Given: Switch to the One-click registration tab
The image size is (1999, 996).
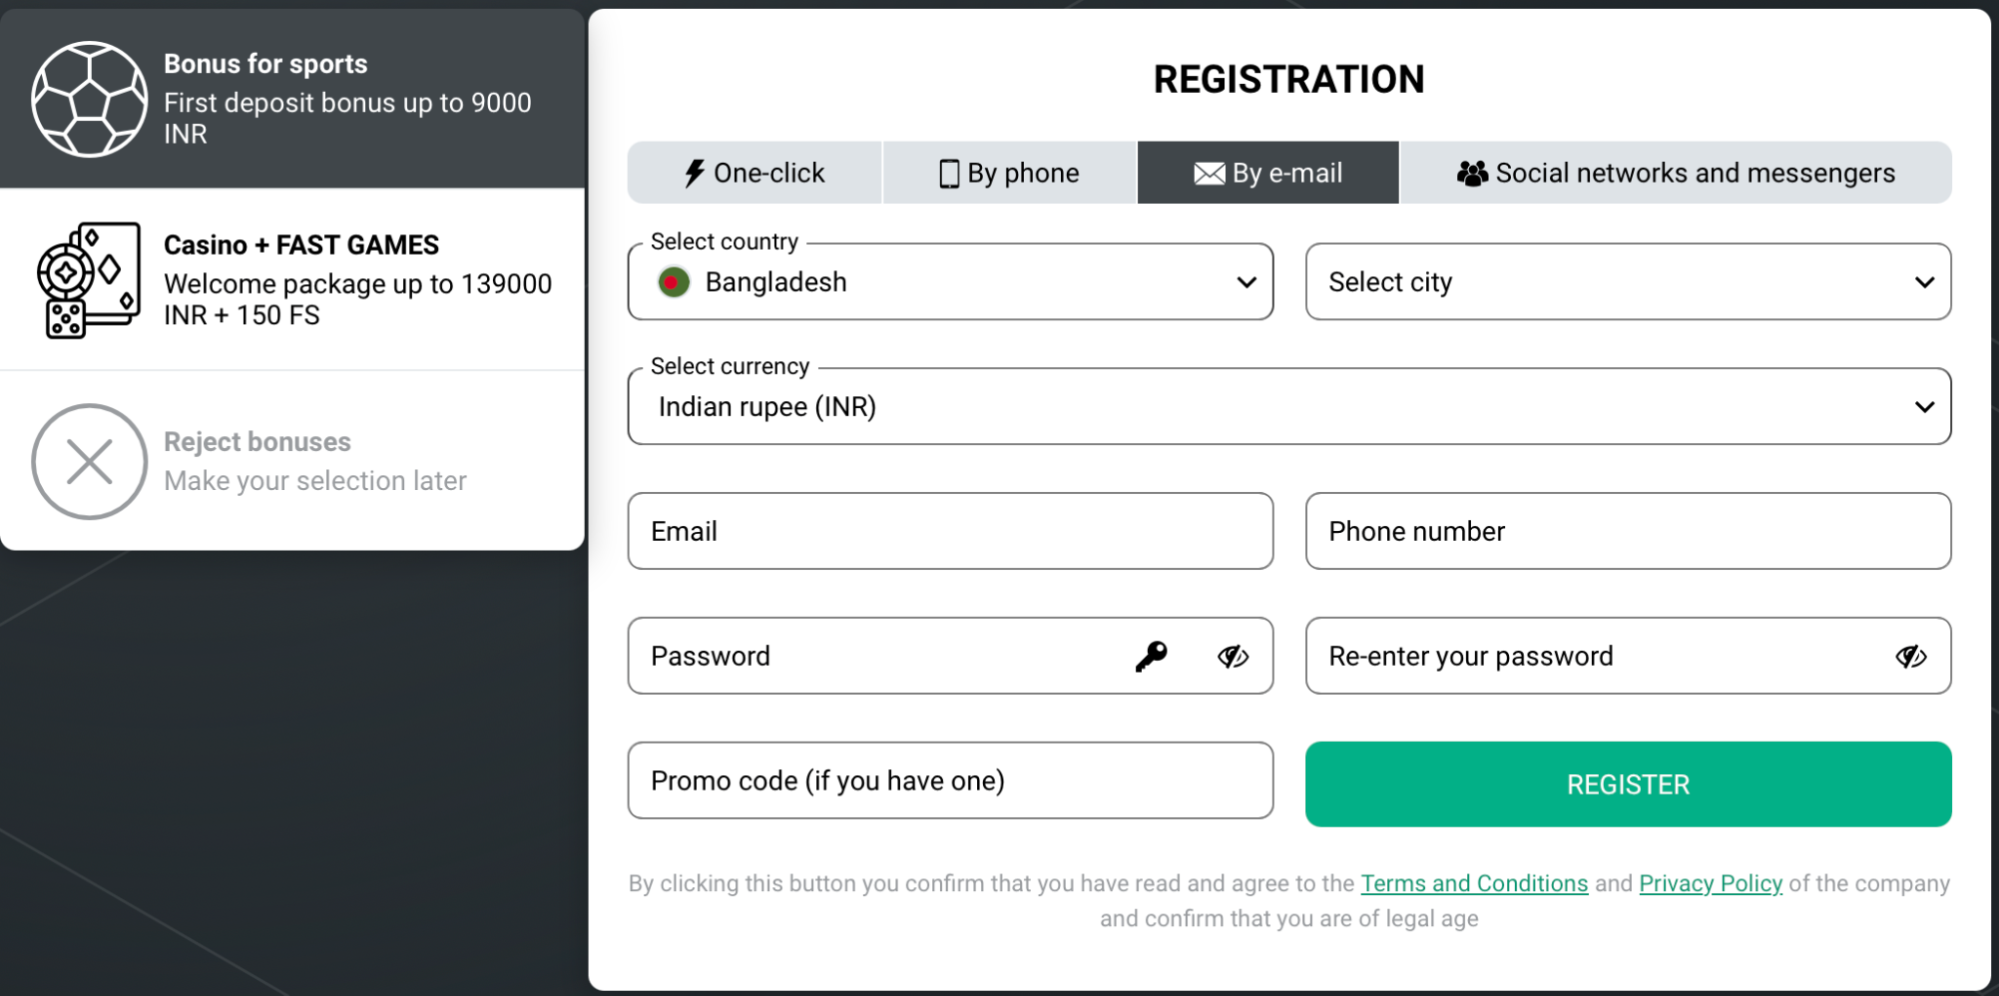Looking at the screenshot, I should pyautogui.click(x=755, y=173).
